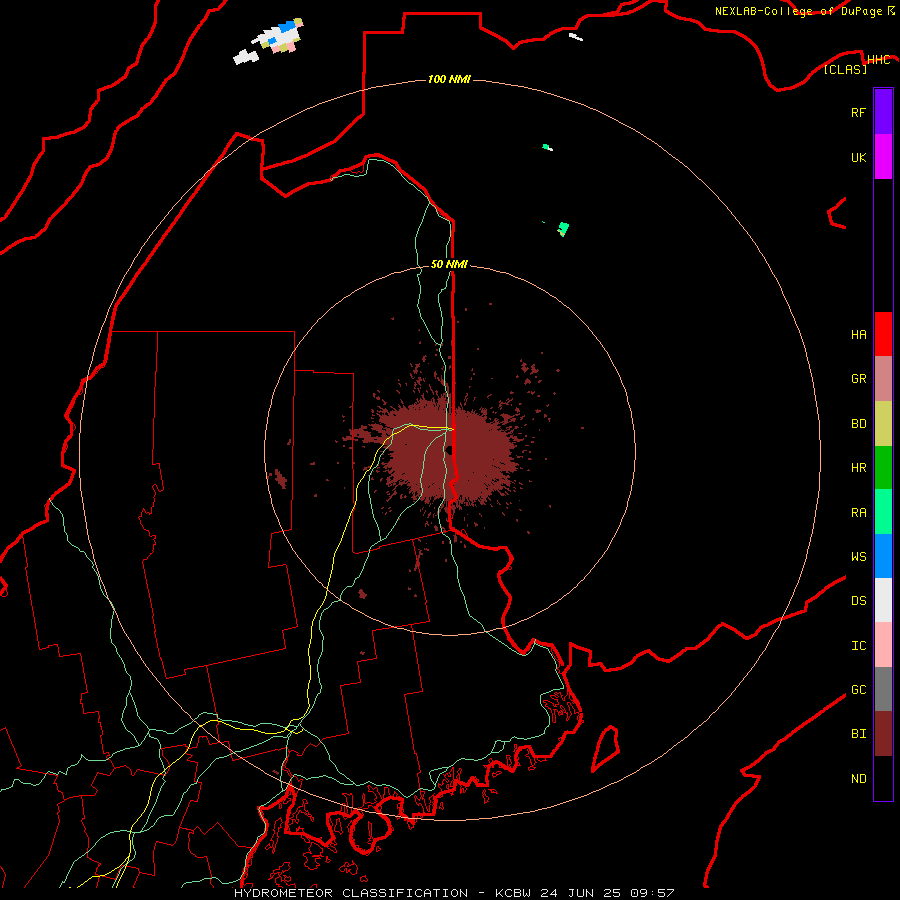Screen dimensions: 900x900
Task: Click the [CLAS] units label
Action: [x=845, y=69]
